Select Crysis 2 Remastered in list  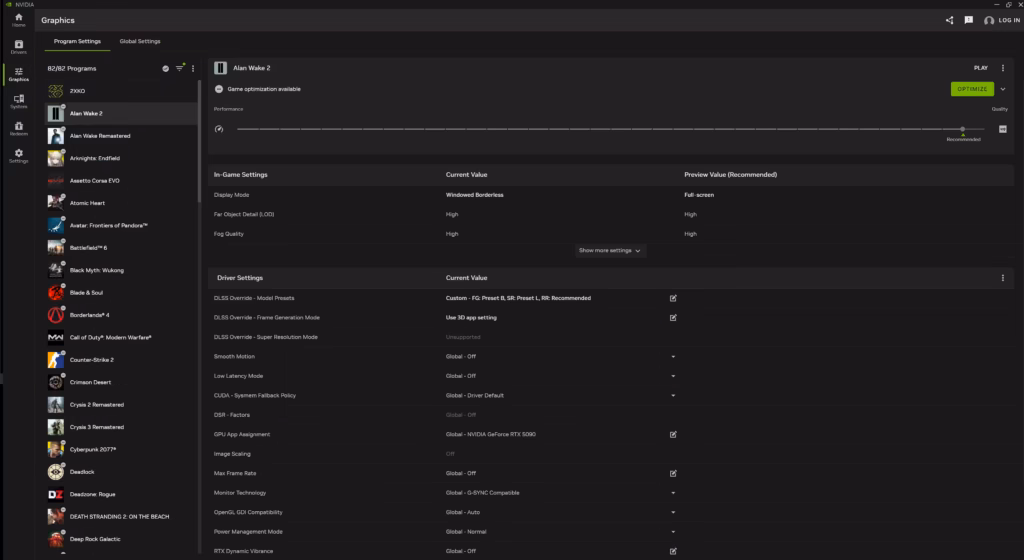tap(121, 405)
